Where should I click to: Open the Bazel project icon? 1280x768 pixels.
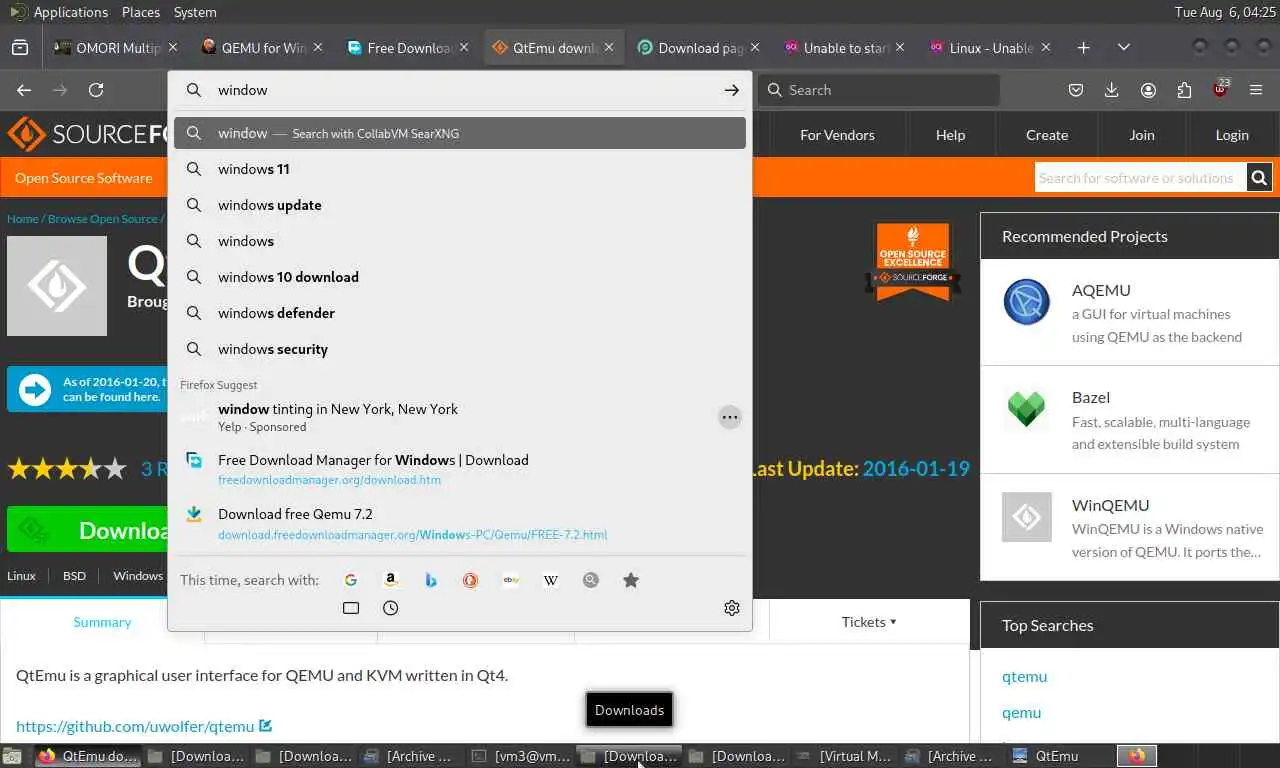(1027, 409)
